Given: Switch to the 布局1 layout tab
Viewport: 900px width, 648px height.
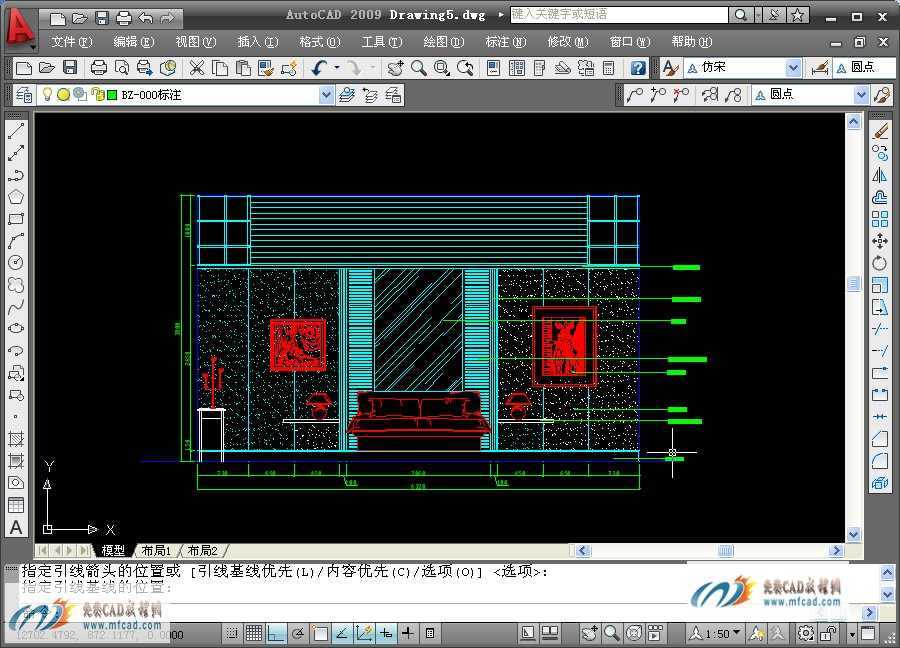Looking at the screenshot, I should click(156, 550).
